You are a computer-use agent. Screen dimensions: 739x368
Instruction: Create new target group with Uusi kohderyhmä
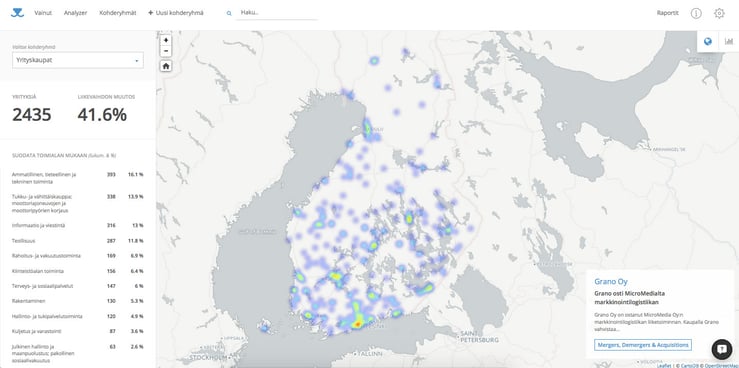tap(176, 13)
